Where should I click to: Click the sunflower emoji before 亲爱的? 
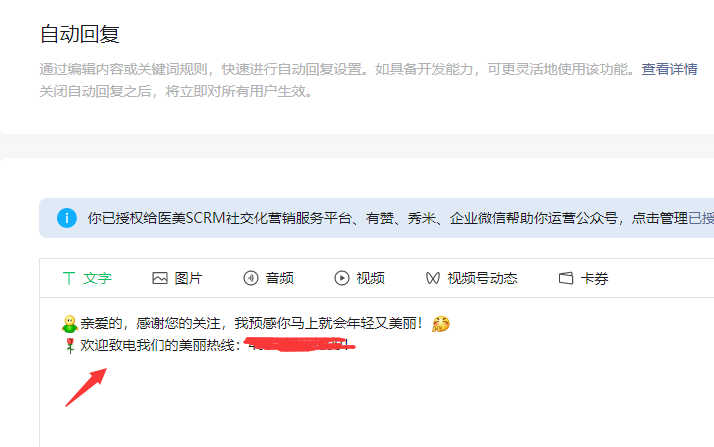(70, 324)
